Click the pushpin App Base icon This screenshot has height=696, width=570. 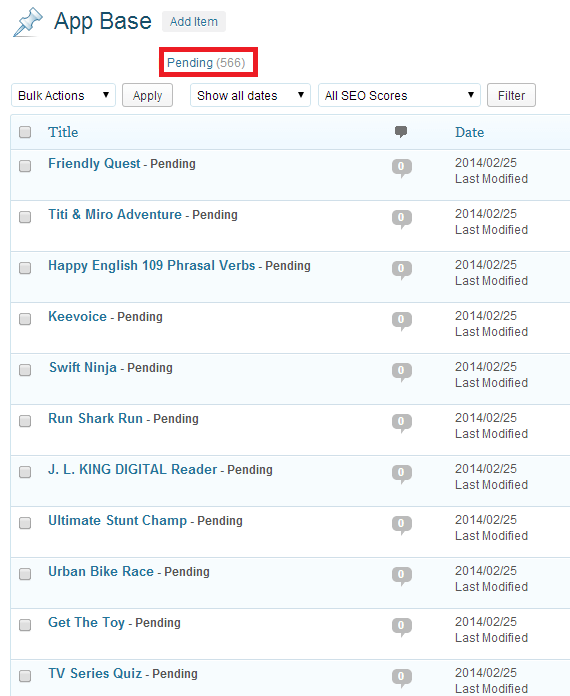(28, 22)
